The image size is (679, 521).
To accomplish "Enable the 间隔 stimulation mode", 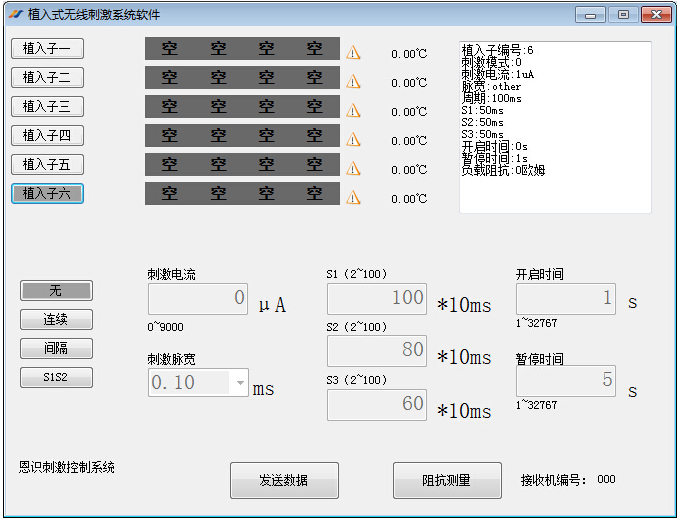I will (56, 348).
